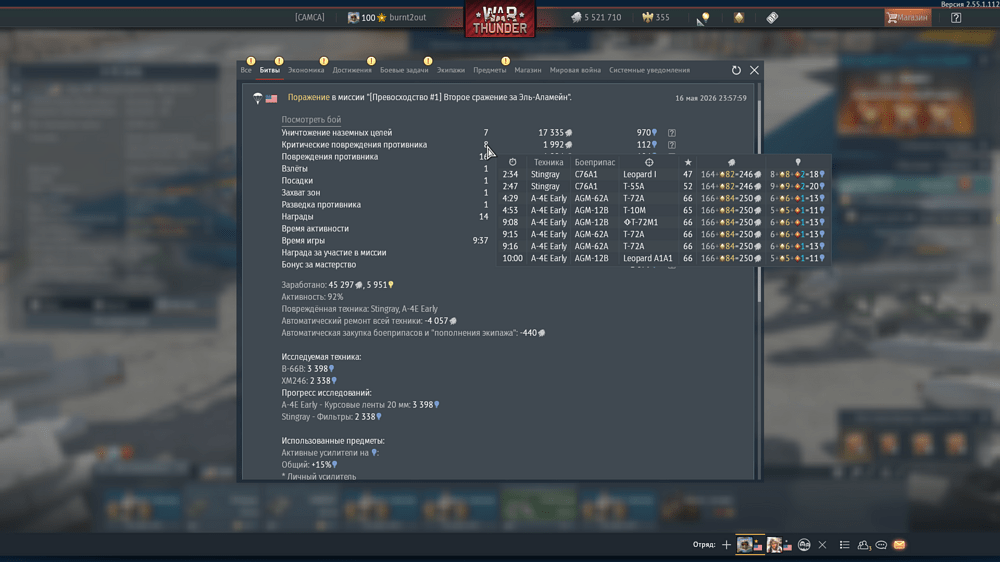Open the help question mark in the top bar
The height and width of the screenshot is (562, 1000).
coord(956,18)
